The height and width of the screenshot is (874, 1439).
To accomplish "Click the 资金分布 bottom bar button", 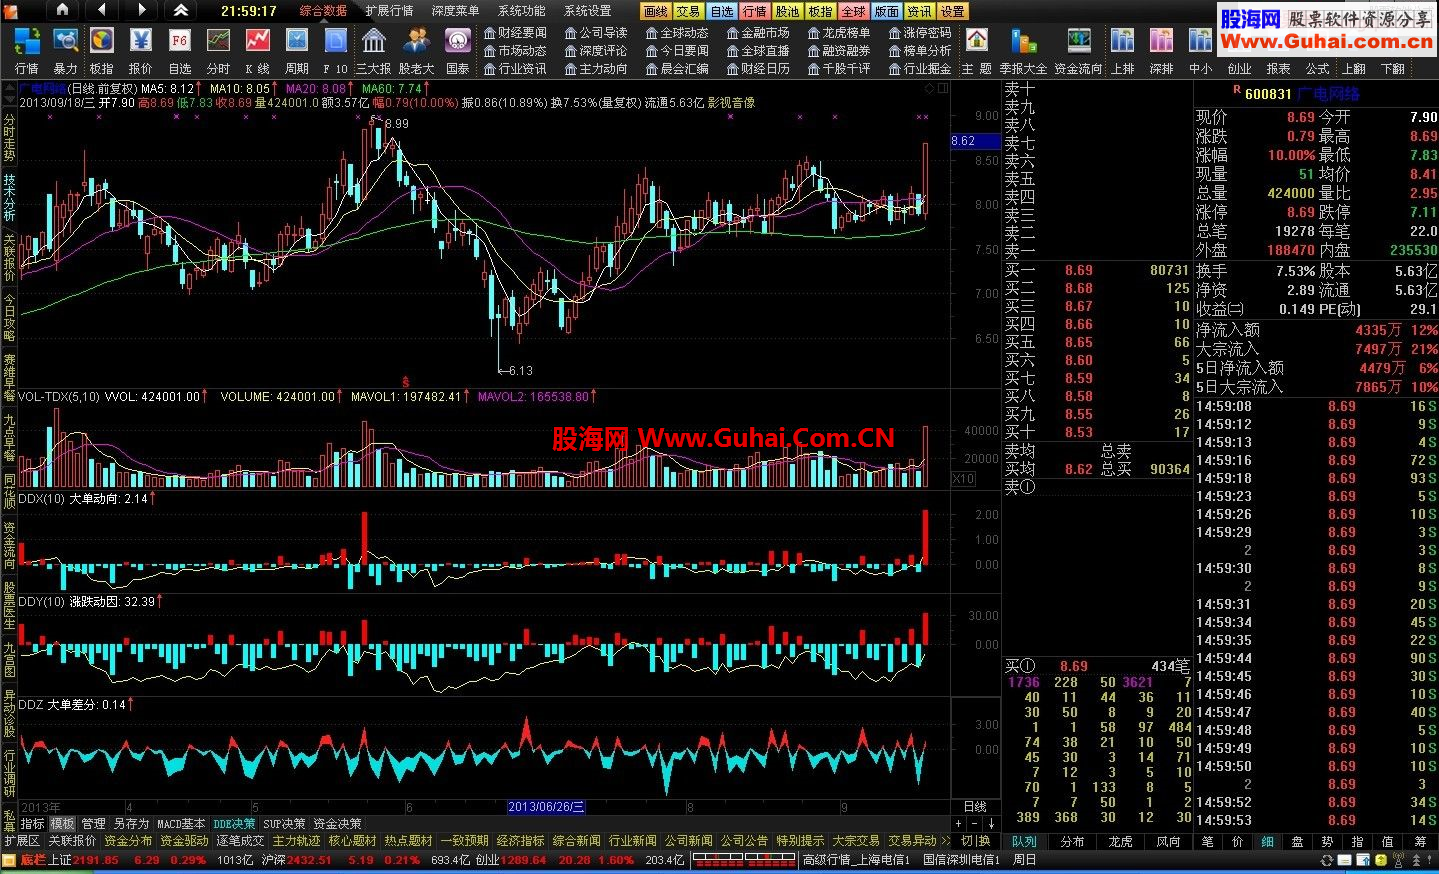I will tap(128, 841).
